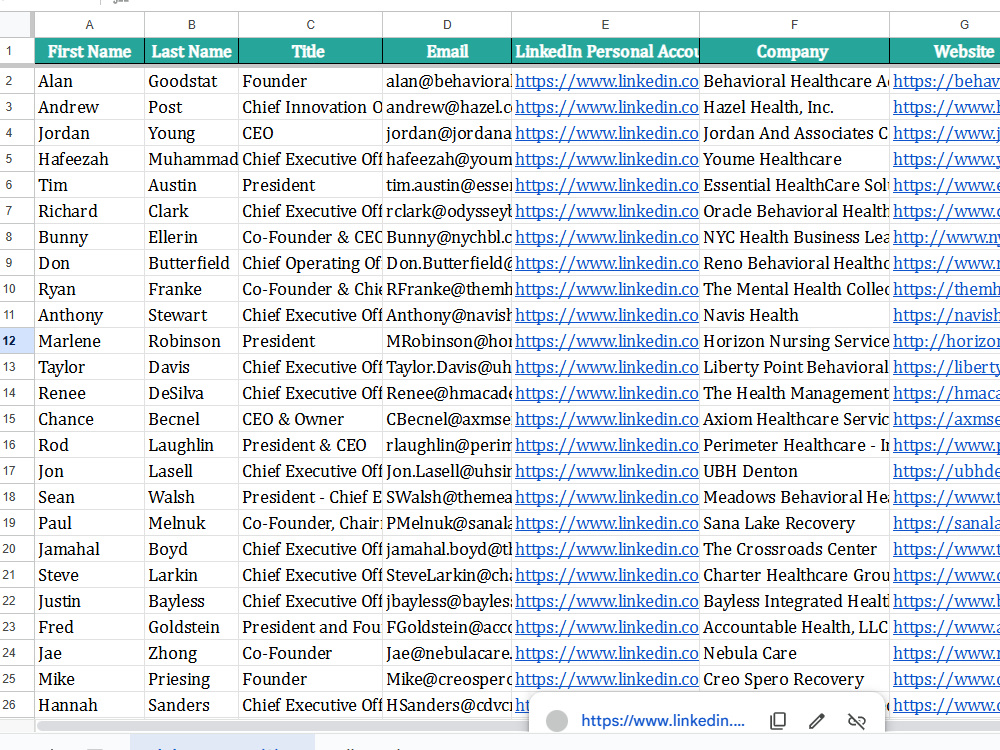The width and height of the screenshot is (1000, 750).
Task: Select the tim.austin email cell
Action: [x=447, y=185]
